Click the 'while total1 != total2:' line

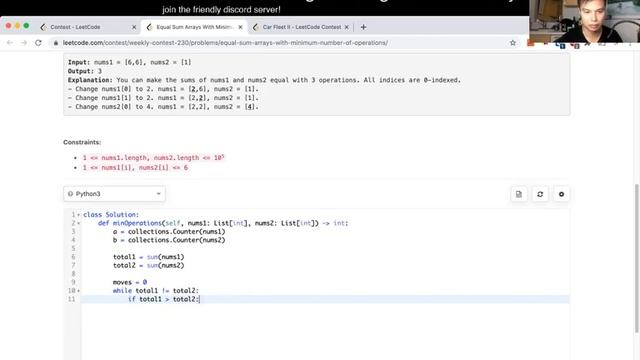coord(156,291)
